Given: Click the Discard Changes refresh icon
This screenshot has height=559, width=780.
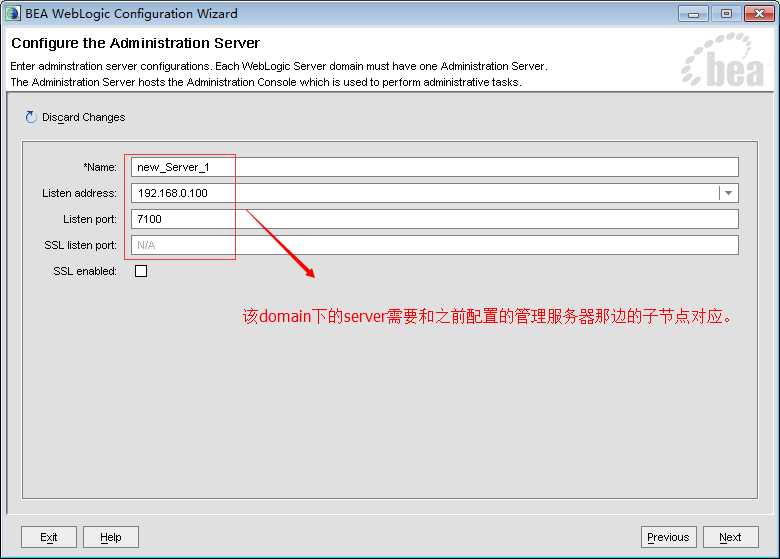Looking at the screenshot, I should pyautogui.click(x=31, y=117).
